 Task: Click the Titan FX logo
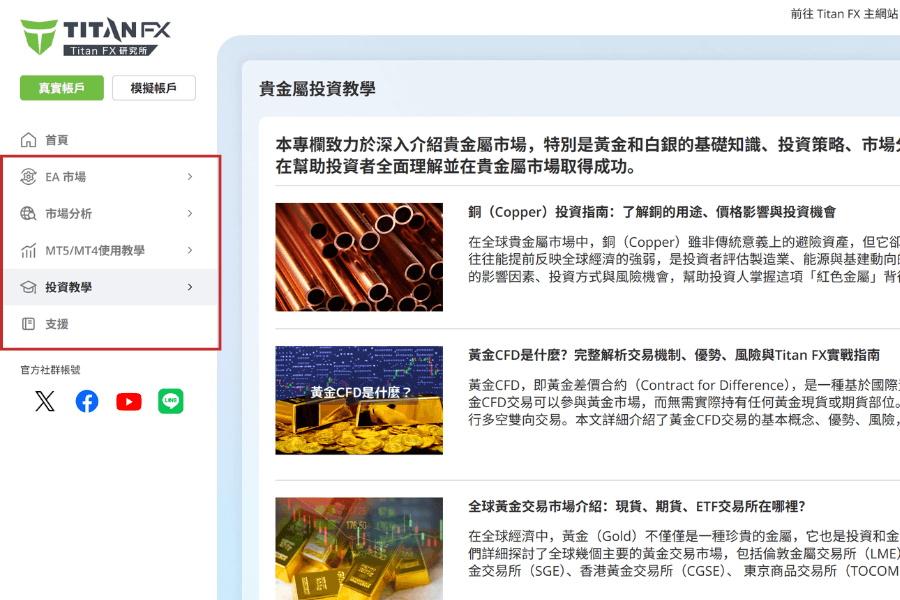tap(96, 37)
